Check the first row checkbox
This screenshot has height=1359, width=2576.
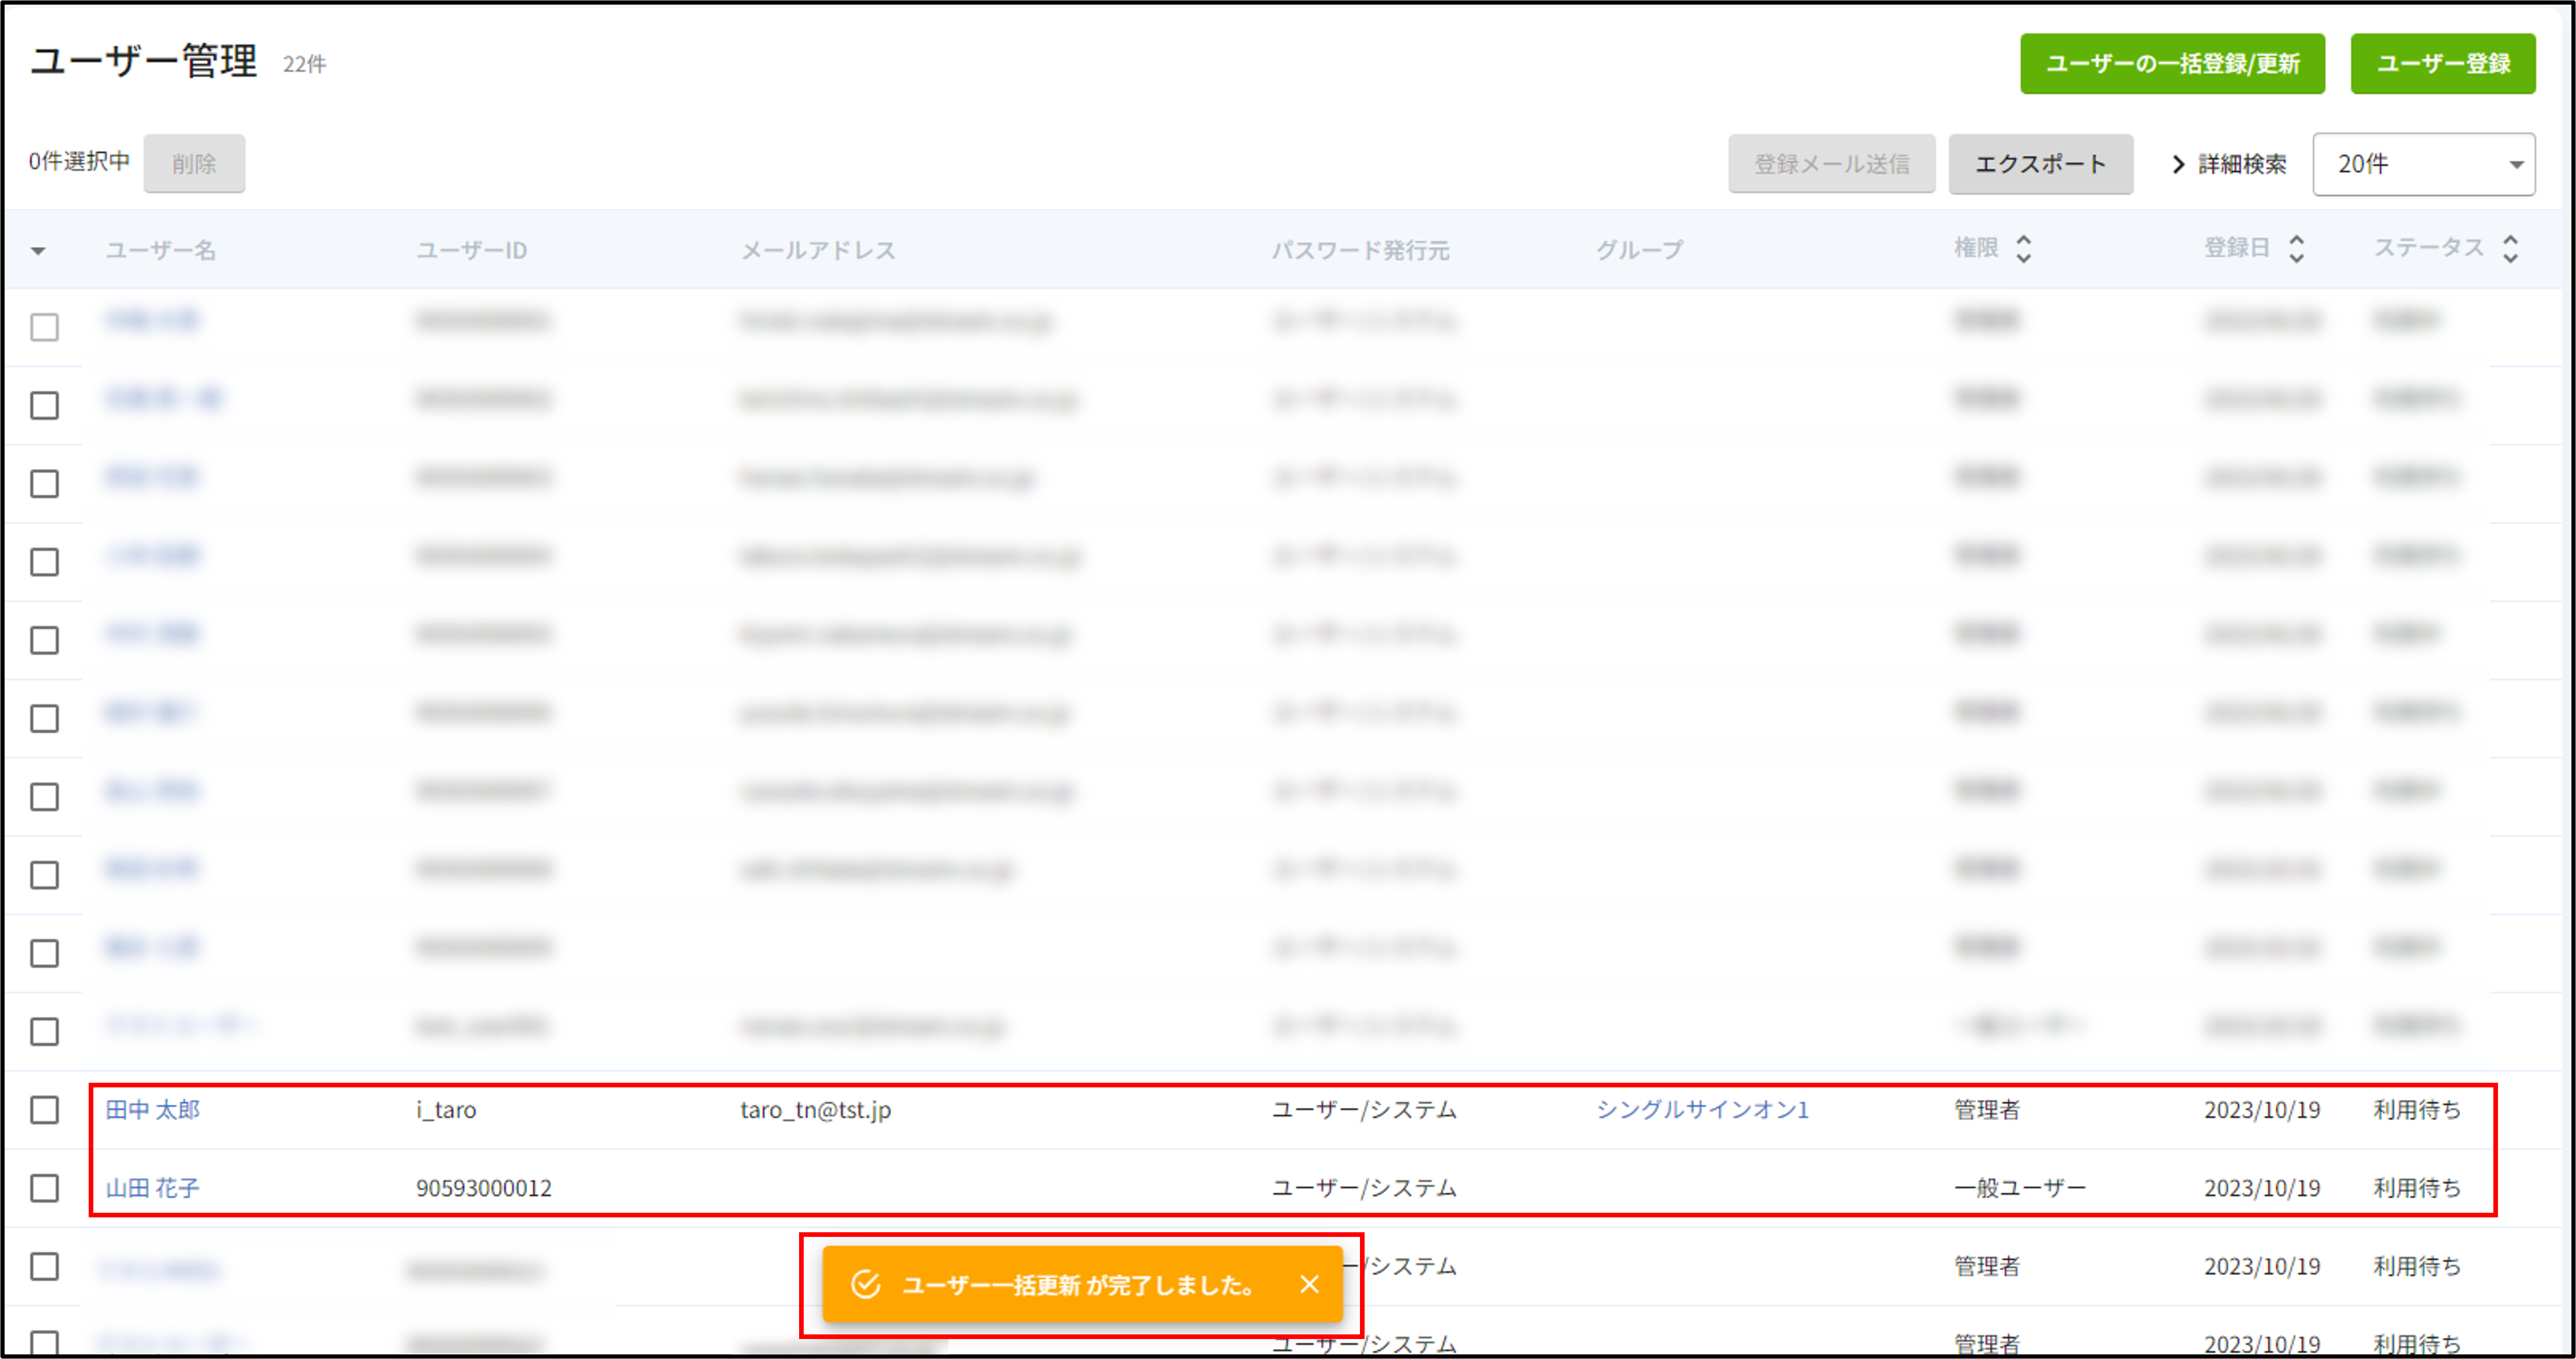(x=44, y=327)
